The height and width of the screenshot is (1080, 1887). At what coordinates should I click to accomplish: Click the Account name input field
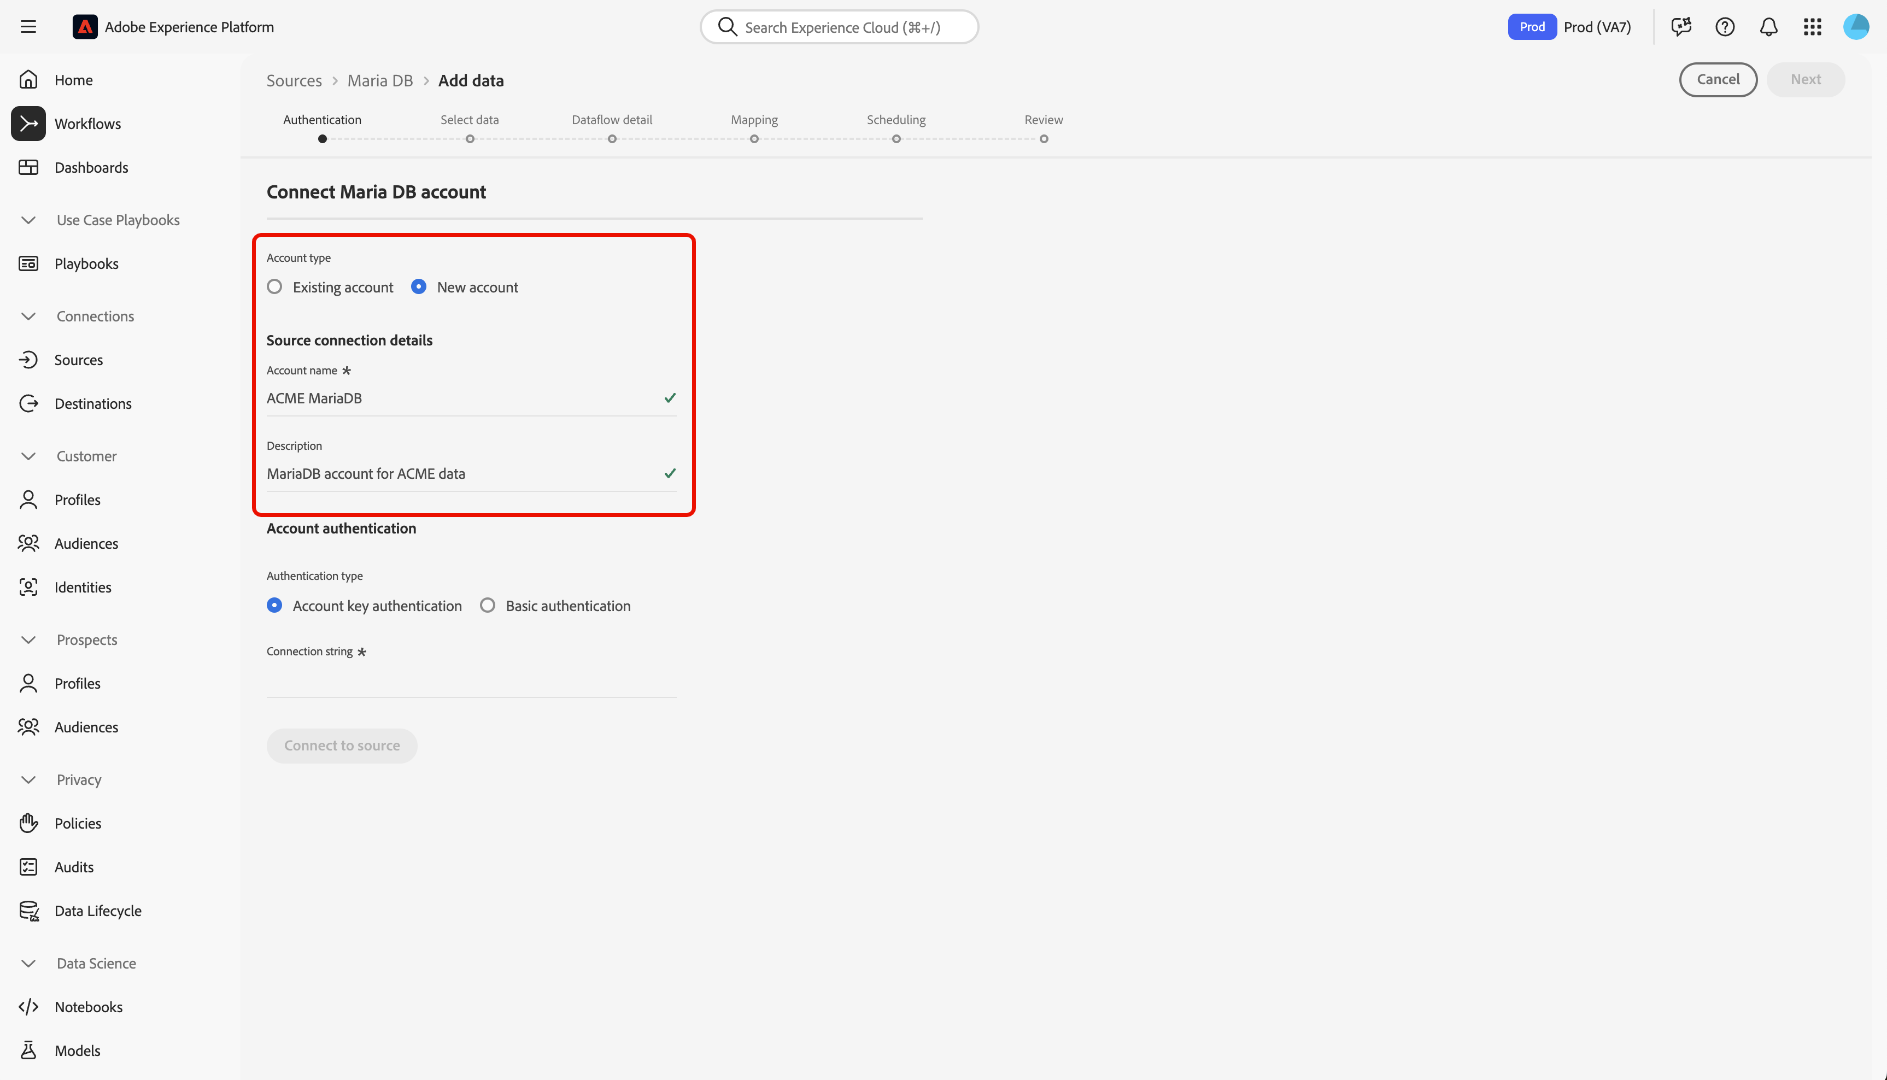(x=472, y=399)
